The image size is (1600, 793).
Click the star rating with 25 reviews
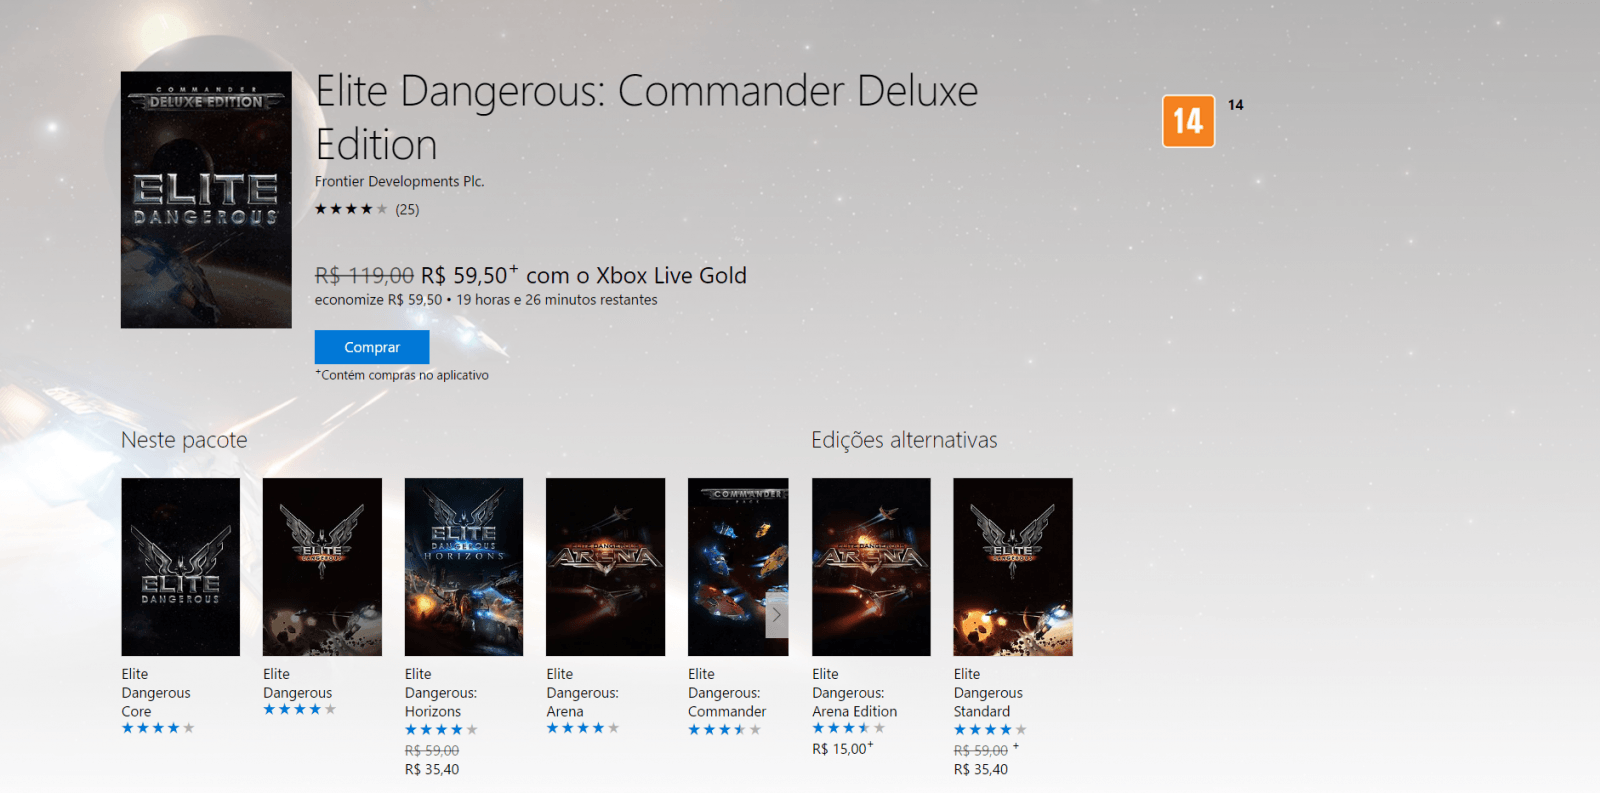pyautogui.click(x=367, y=209)
